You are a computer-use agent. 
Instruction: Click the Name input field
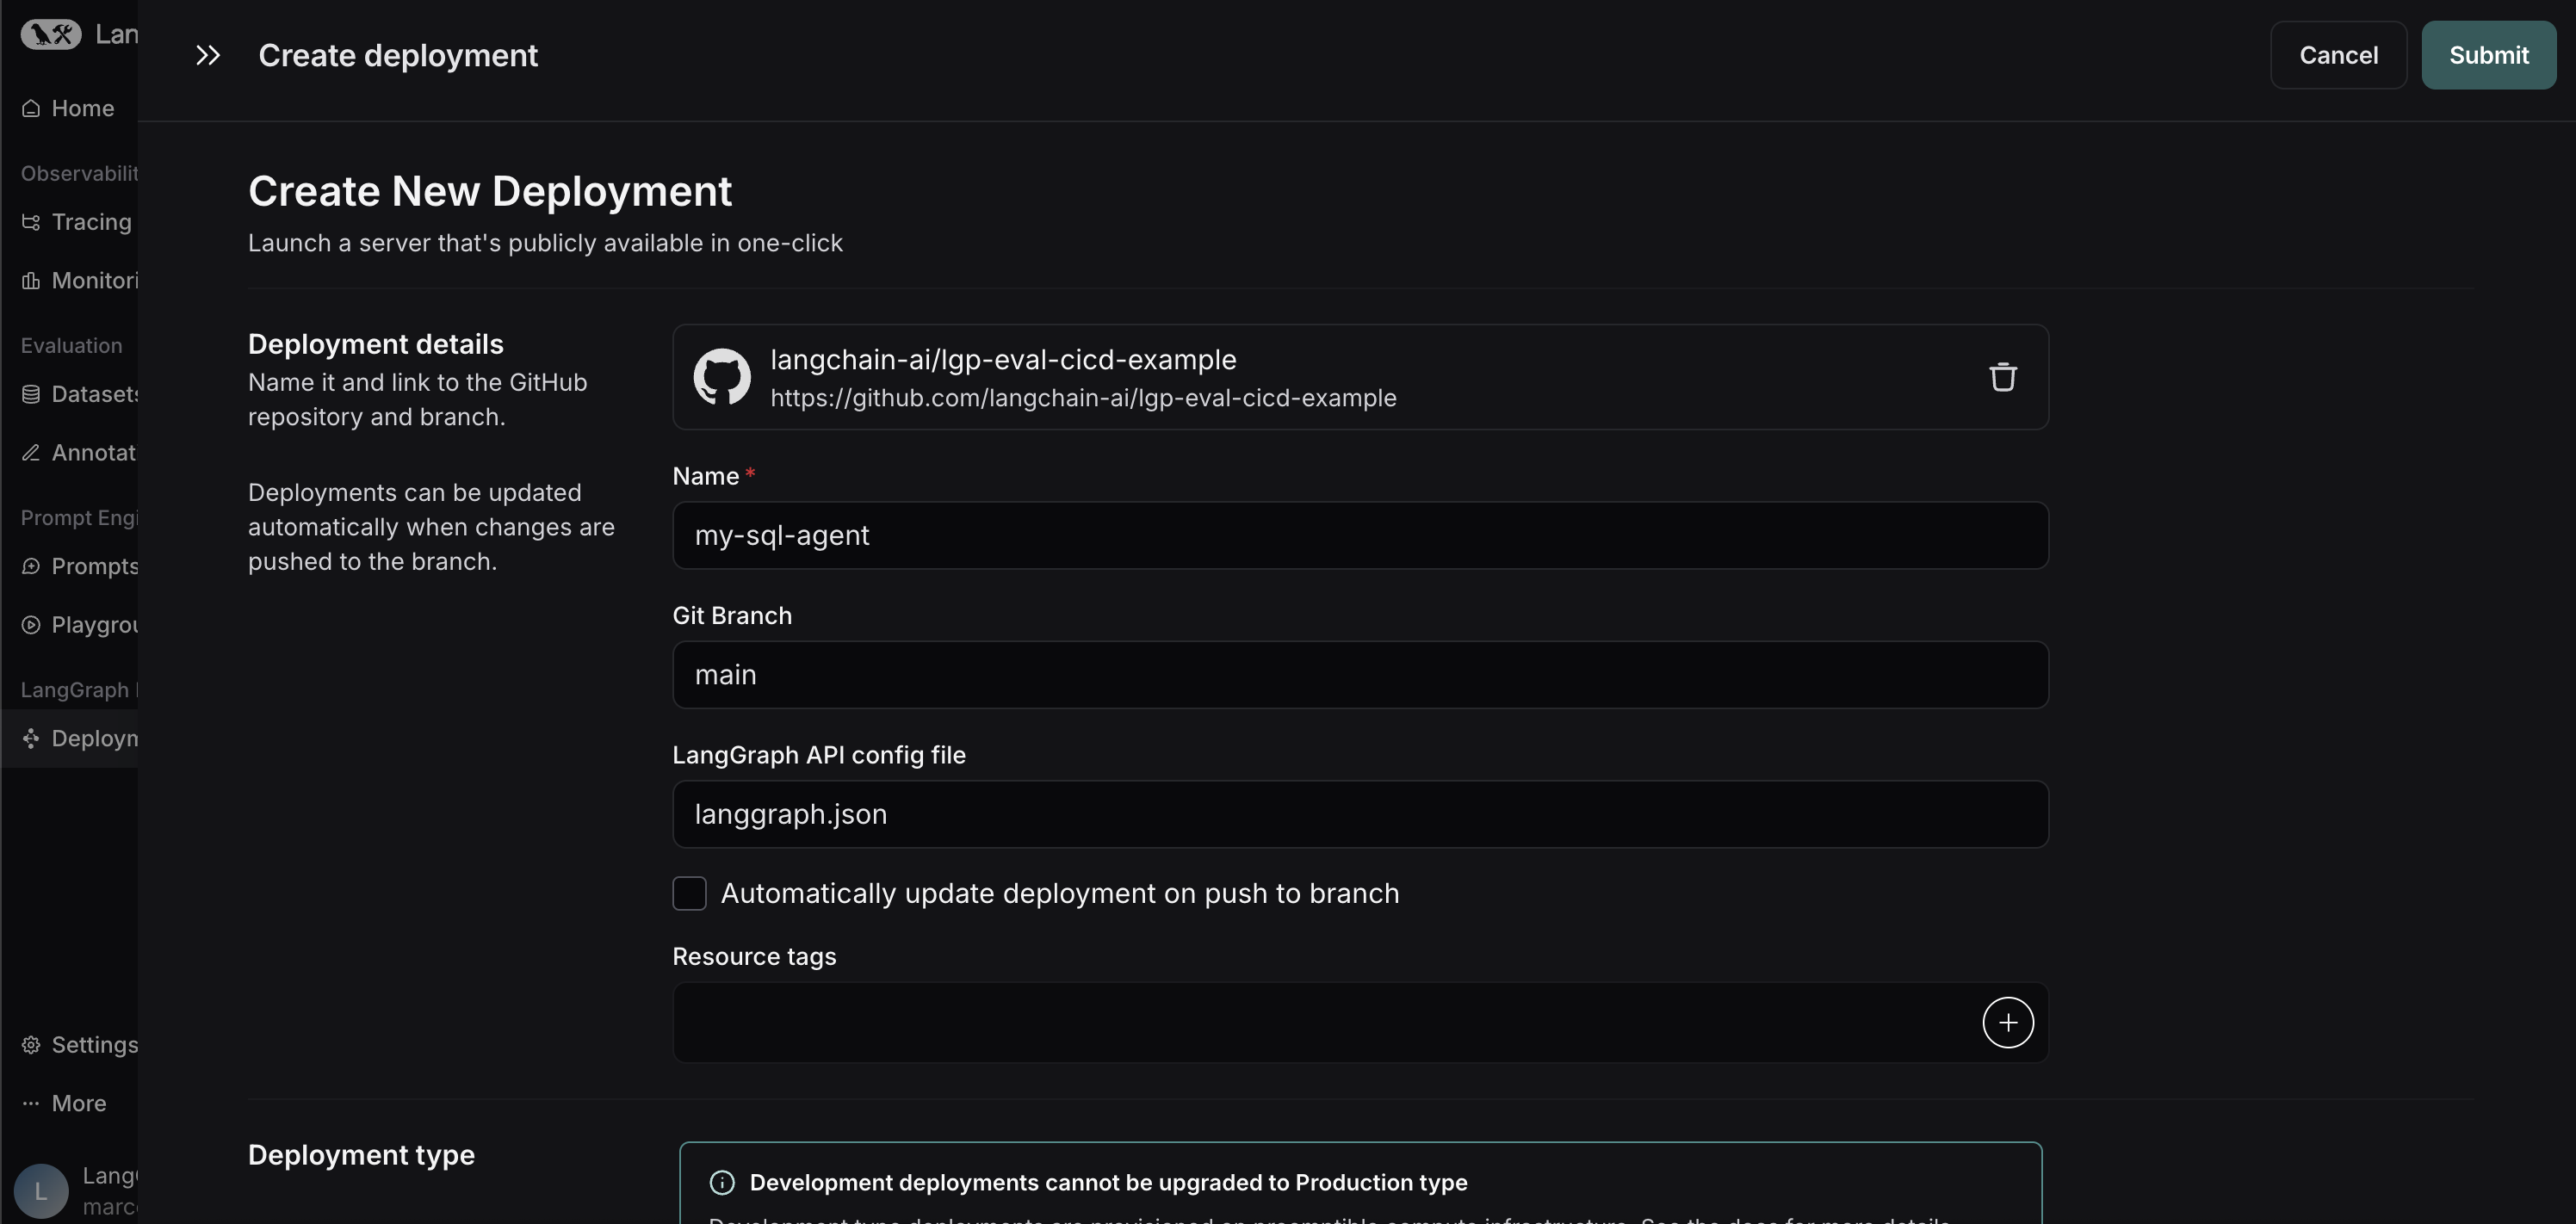pos(1360,535)
